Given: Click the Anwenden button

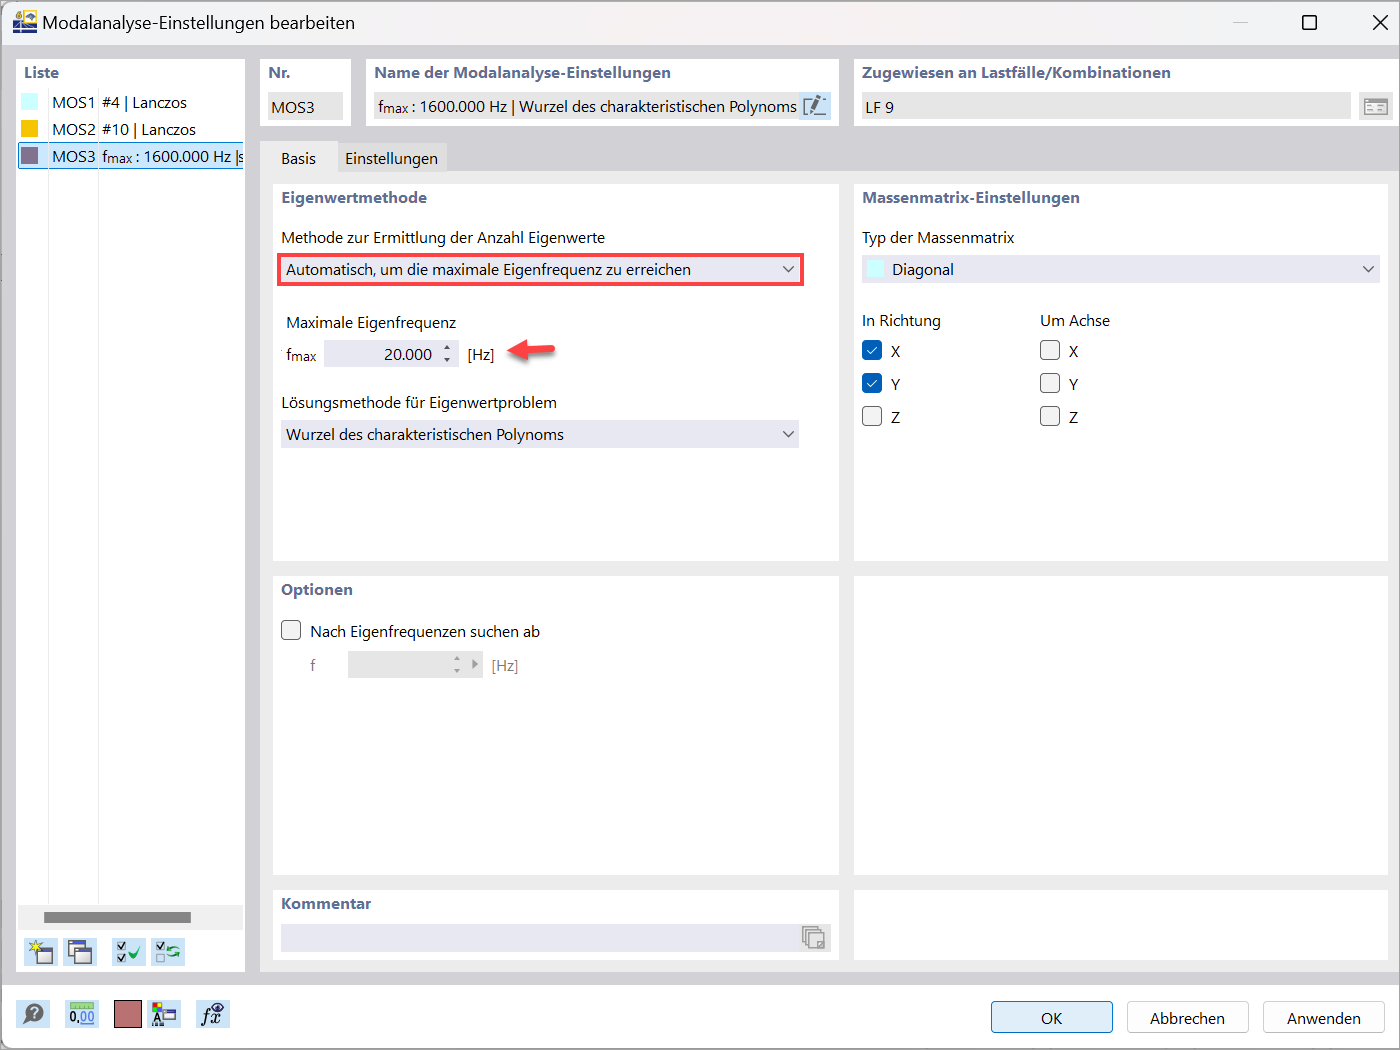Looking at the screenshot, I should click(1324, 1017).
